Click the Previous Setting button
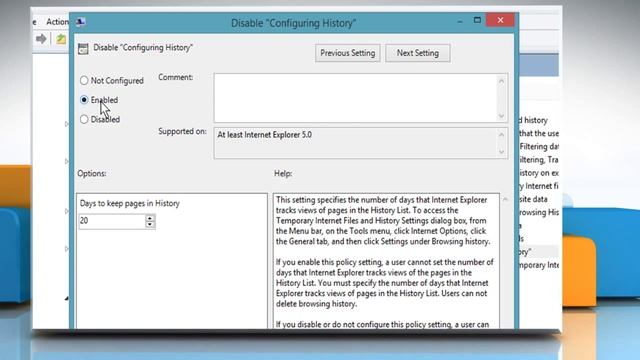The image size is (640, 360). [347, 53]
